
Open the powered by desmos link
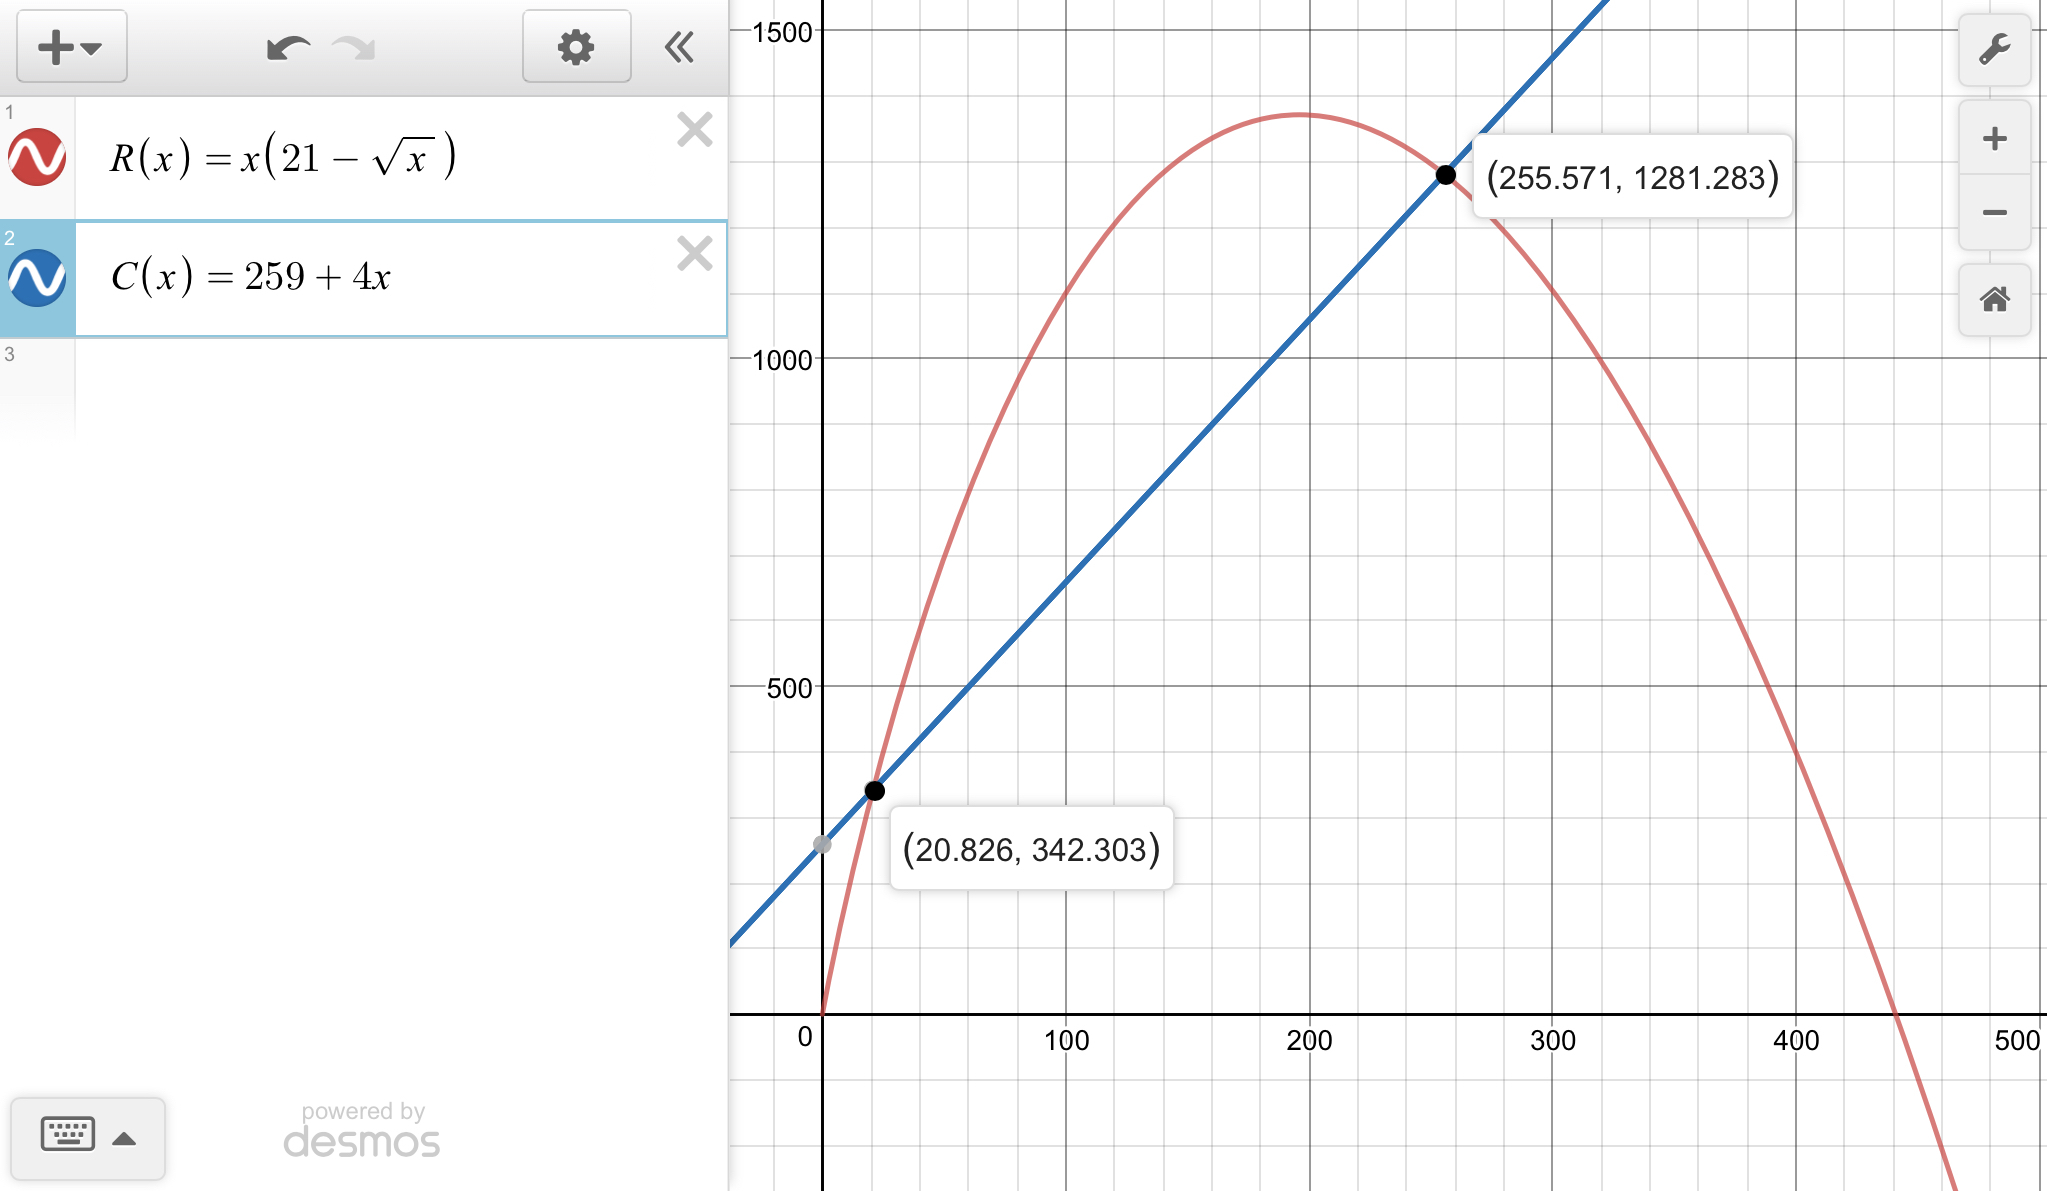pos(362,1130)
